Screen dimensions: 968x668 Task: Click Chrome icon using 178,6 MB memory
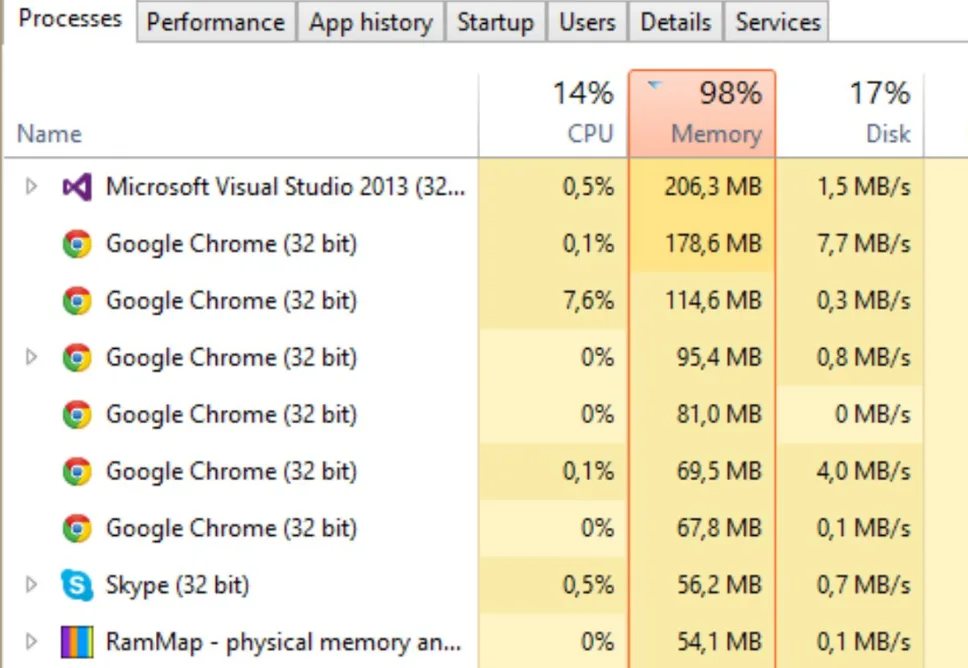pyautogui.click(x=77, y=244)
